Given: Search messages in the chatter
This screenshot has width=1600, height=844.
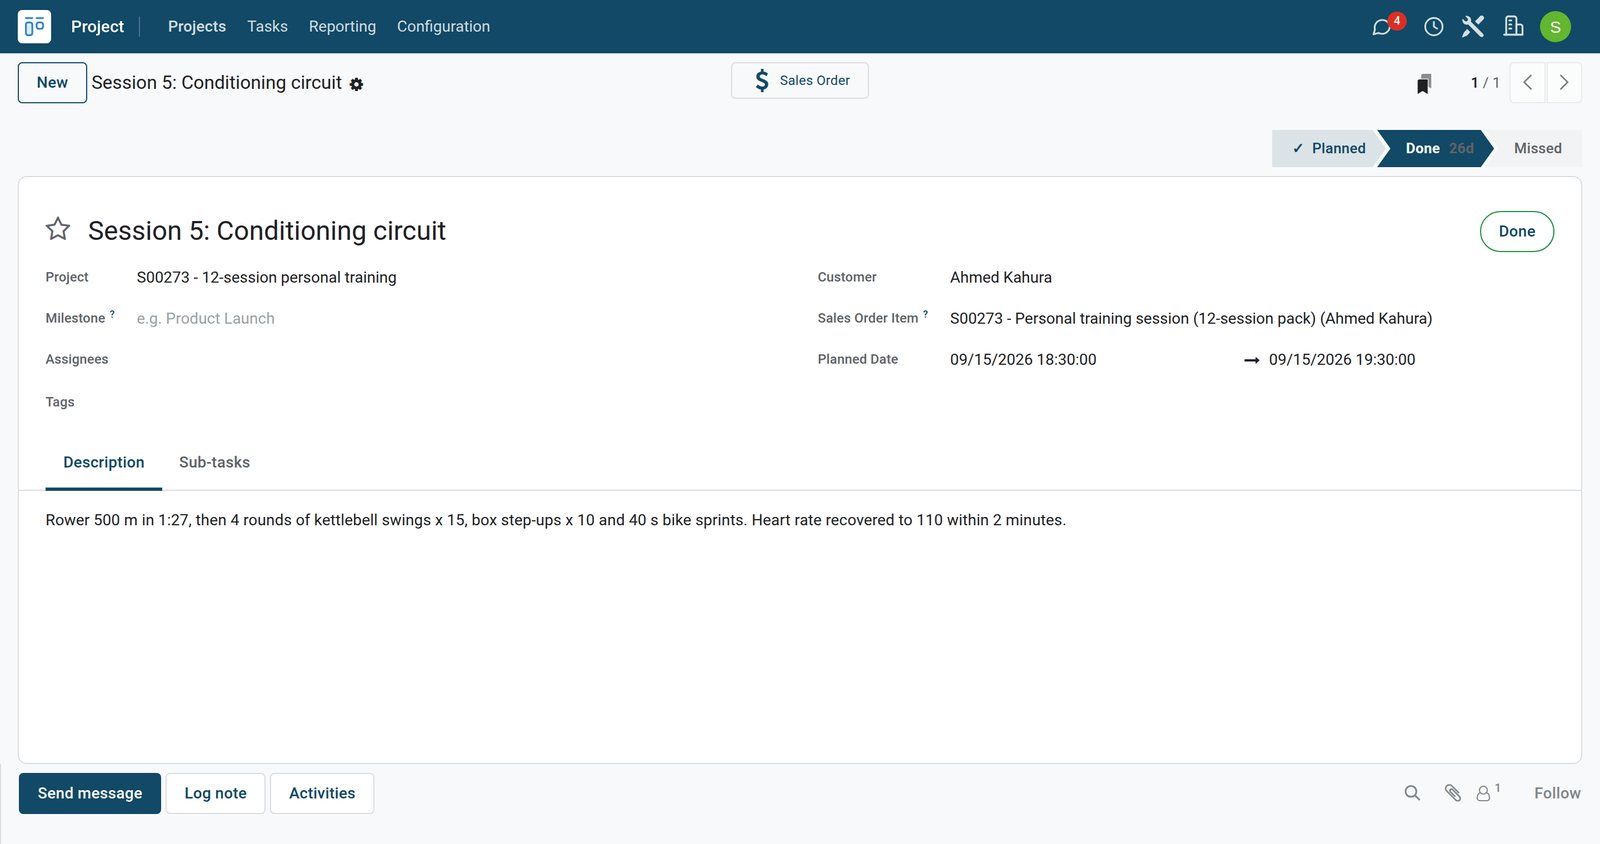Looking at the screenshot, I should tap(1412, 793).
